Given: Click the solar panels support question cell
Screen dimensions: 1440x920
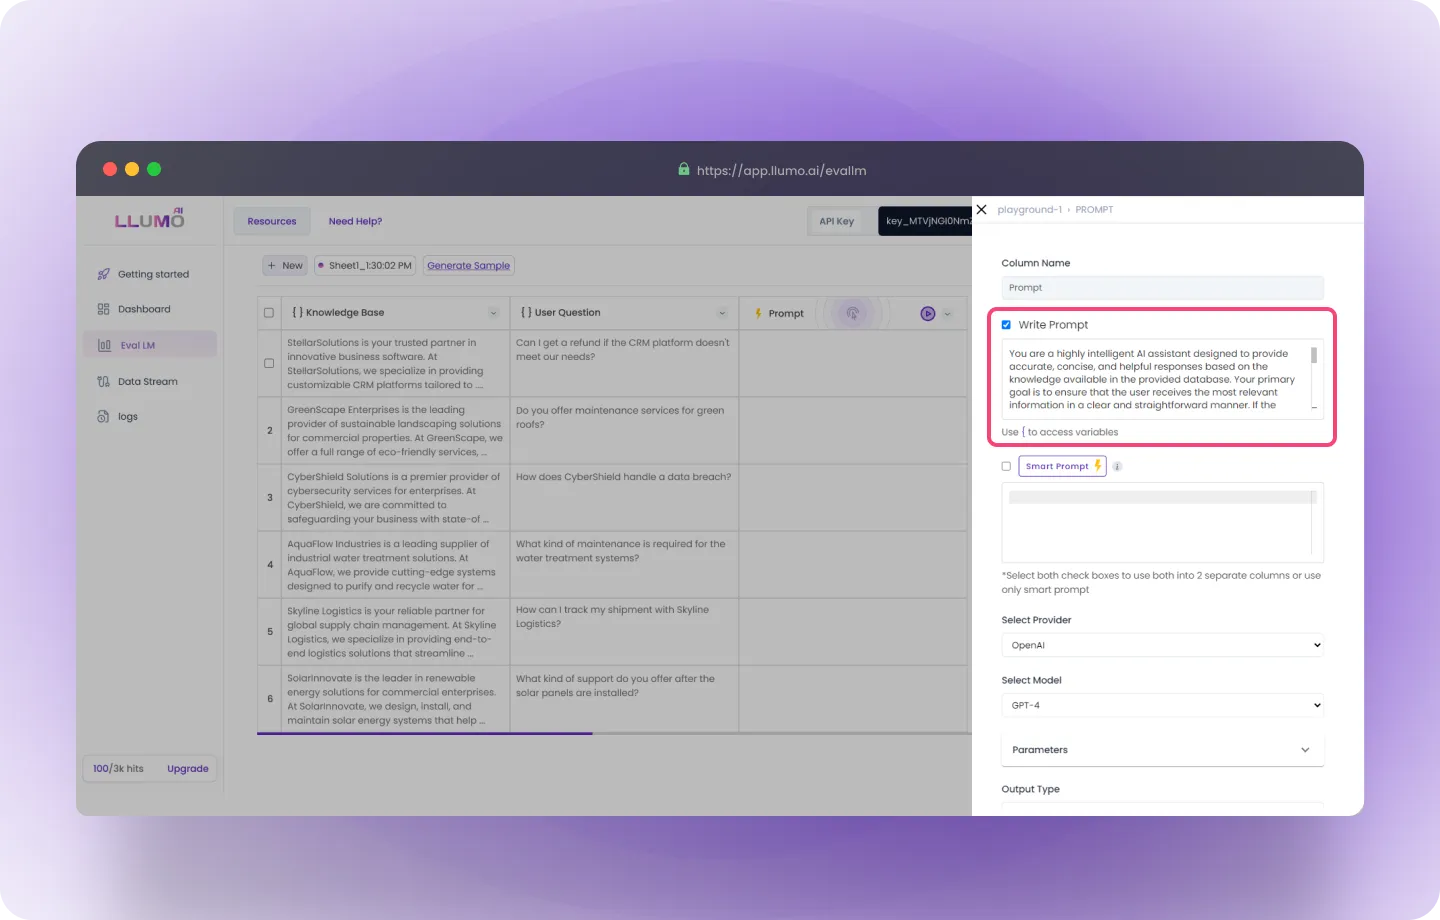Looking at the screenshot, I should tap(624, 699).
